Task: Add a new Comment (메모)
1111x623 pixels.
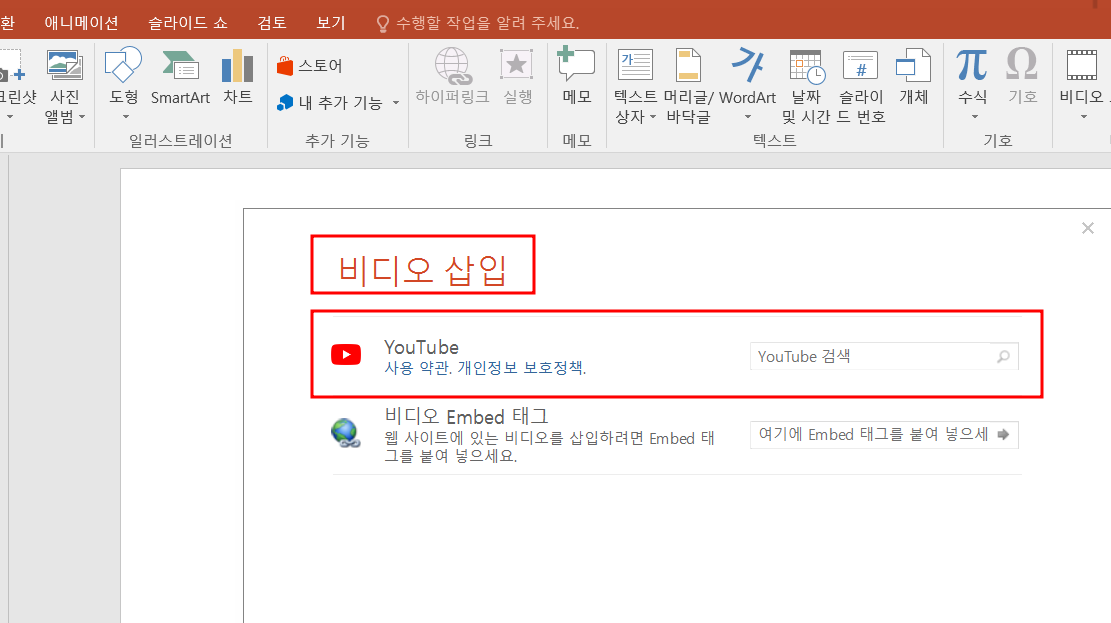Action: click(577, 77)
